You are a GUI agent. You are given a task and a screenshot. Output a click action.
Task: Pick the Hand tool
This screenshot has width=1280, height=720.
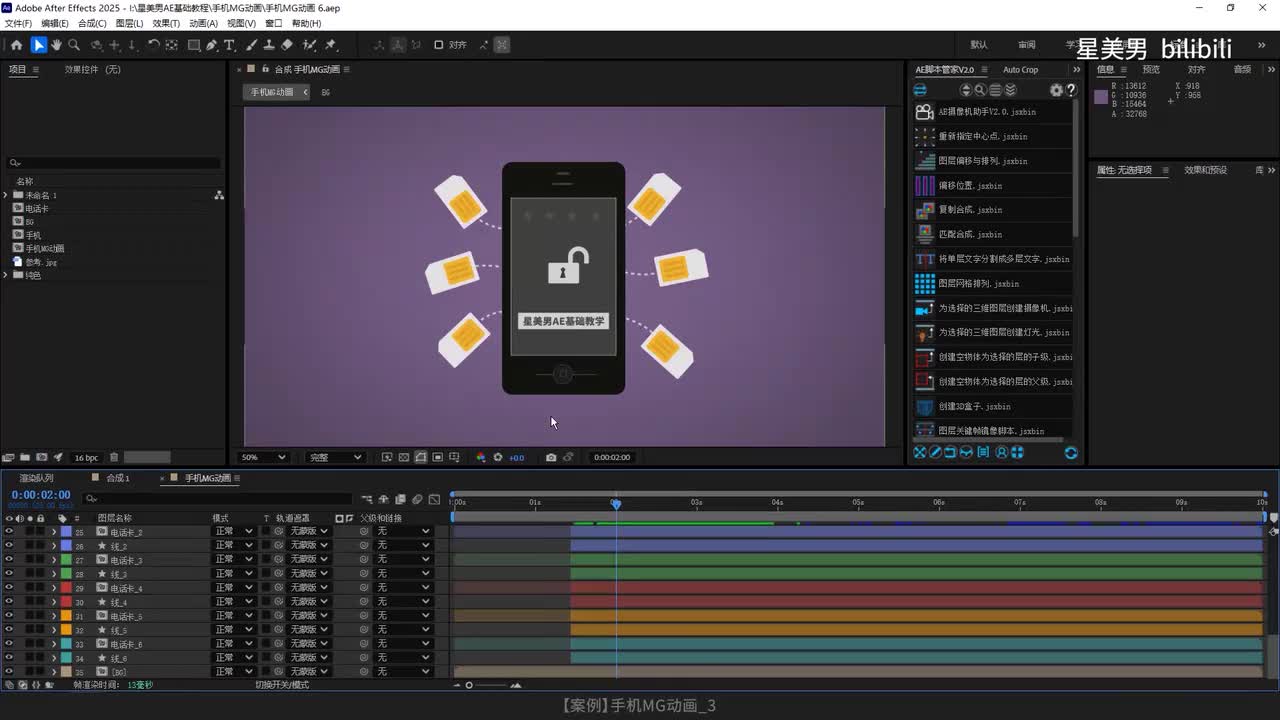[56, 45]
